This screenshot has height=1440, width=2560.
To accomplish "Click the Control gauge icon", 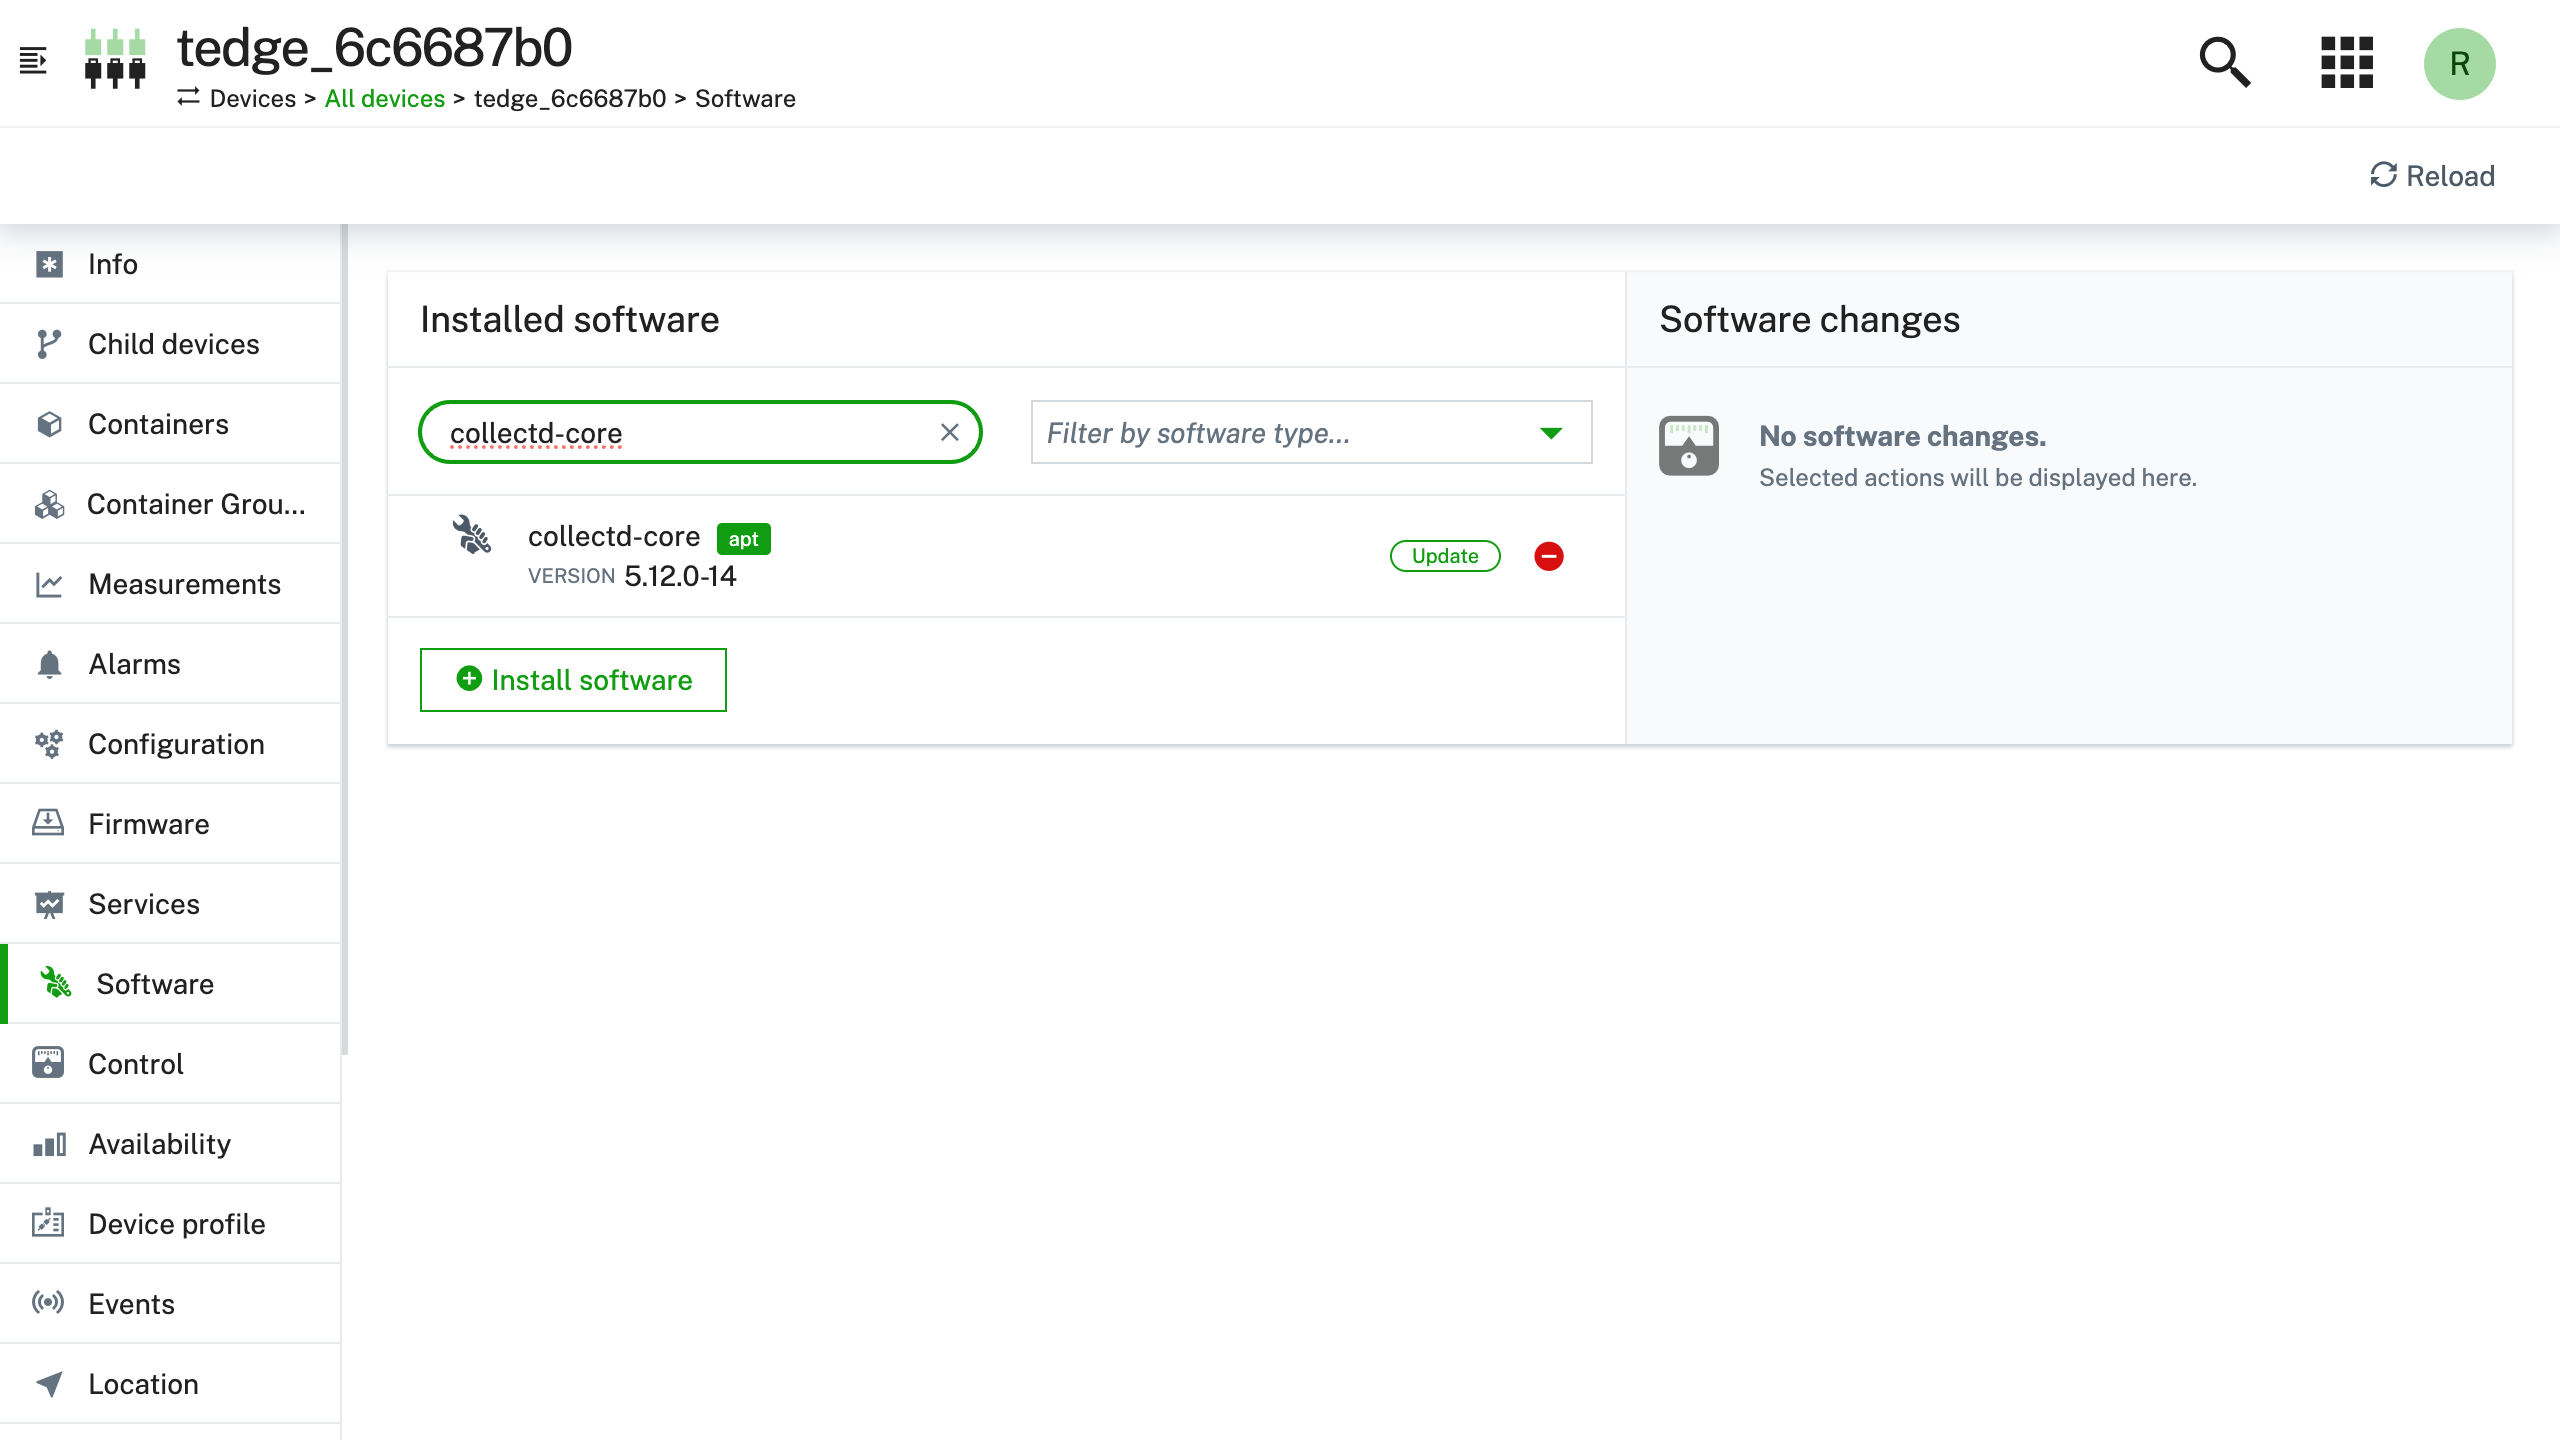I will pos(48,1063).
